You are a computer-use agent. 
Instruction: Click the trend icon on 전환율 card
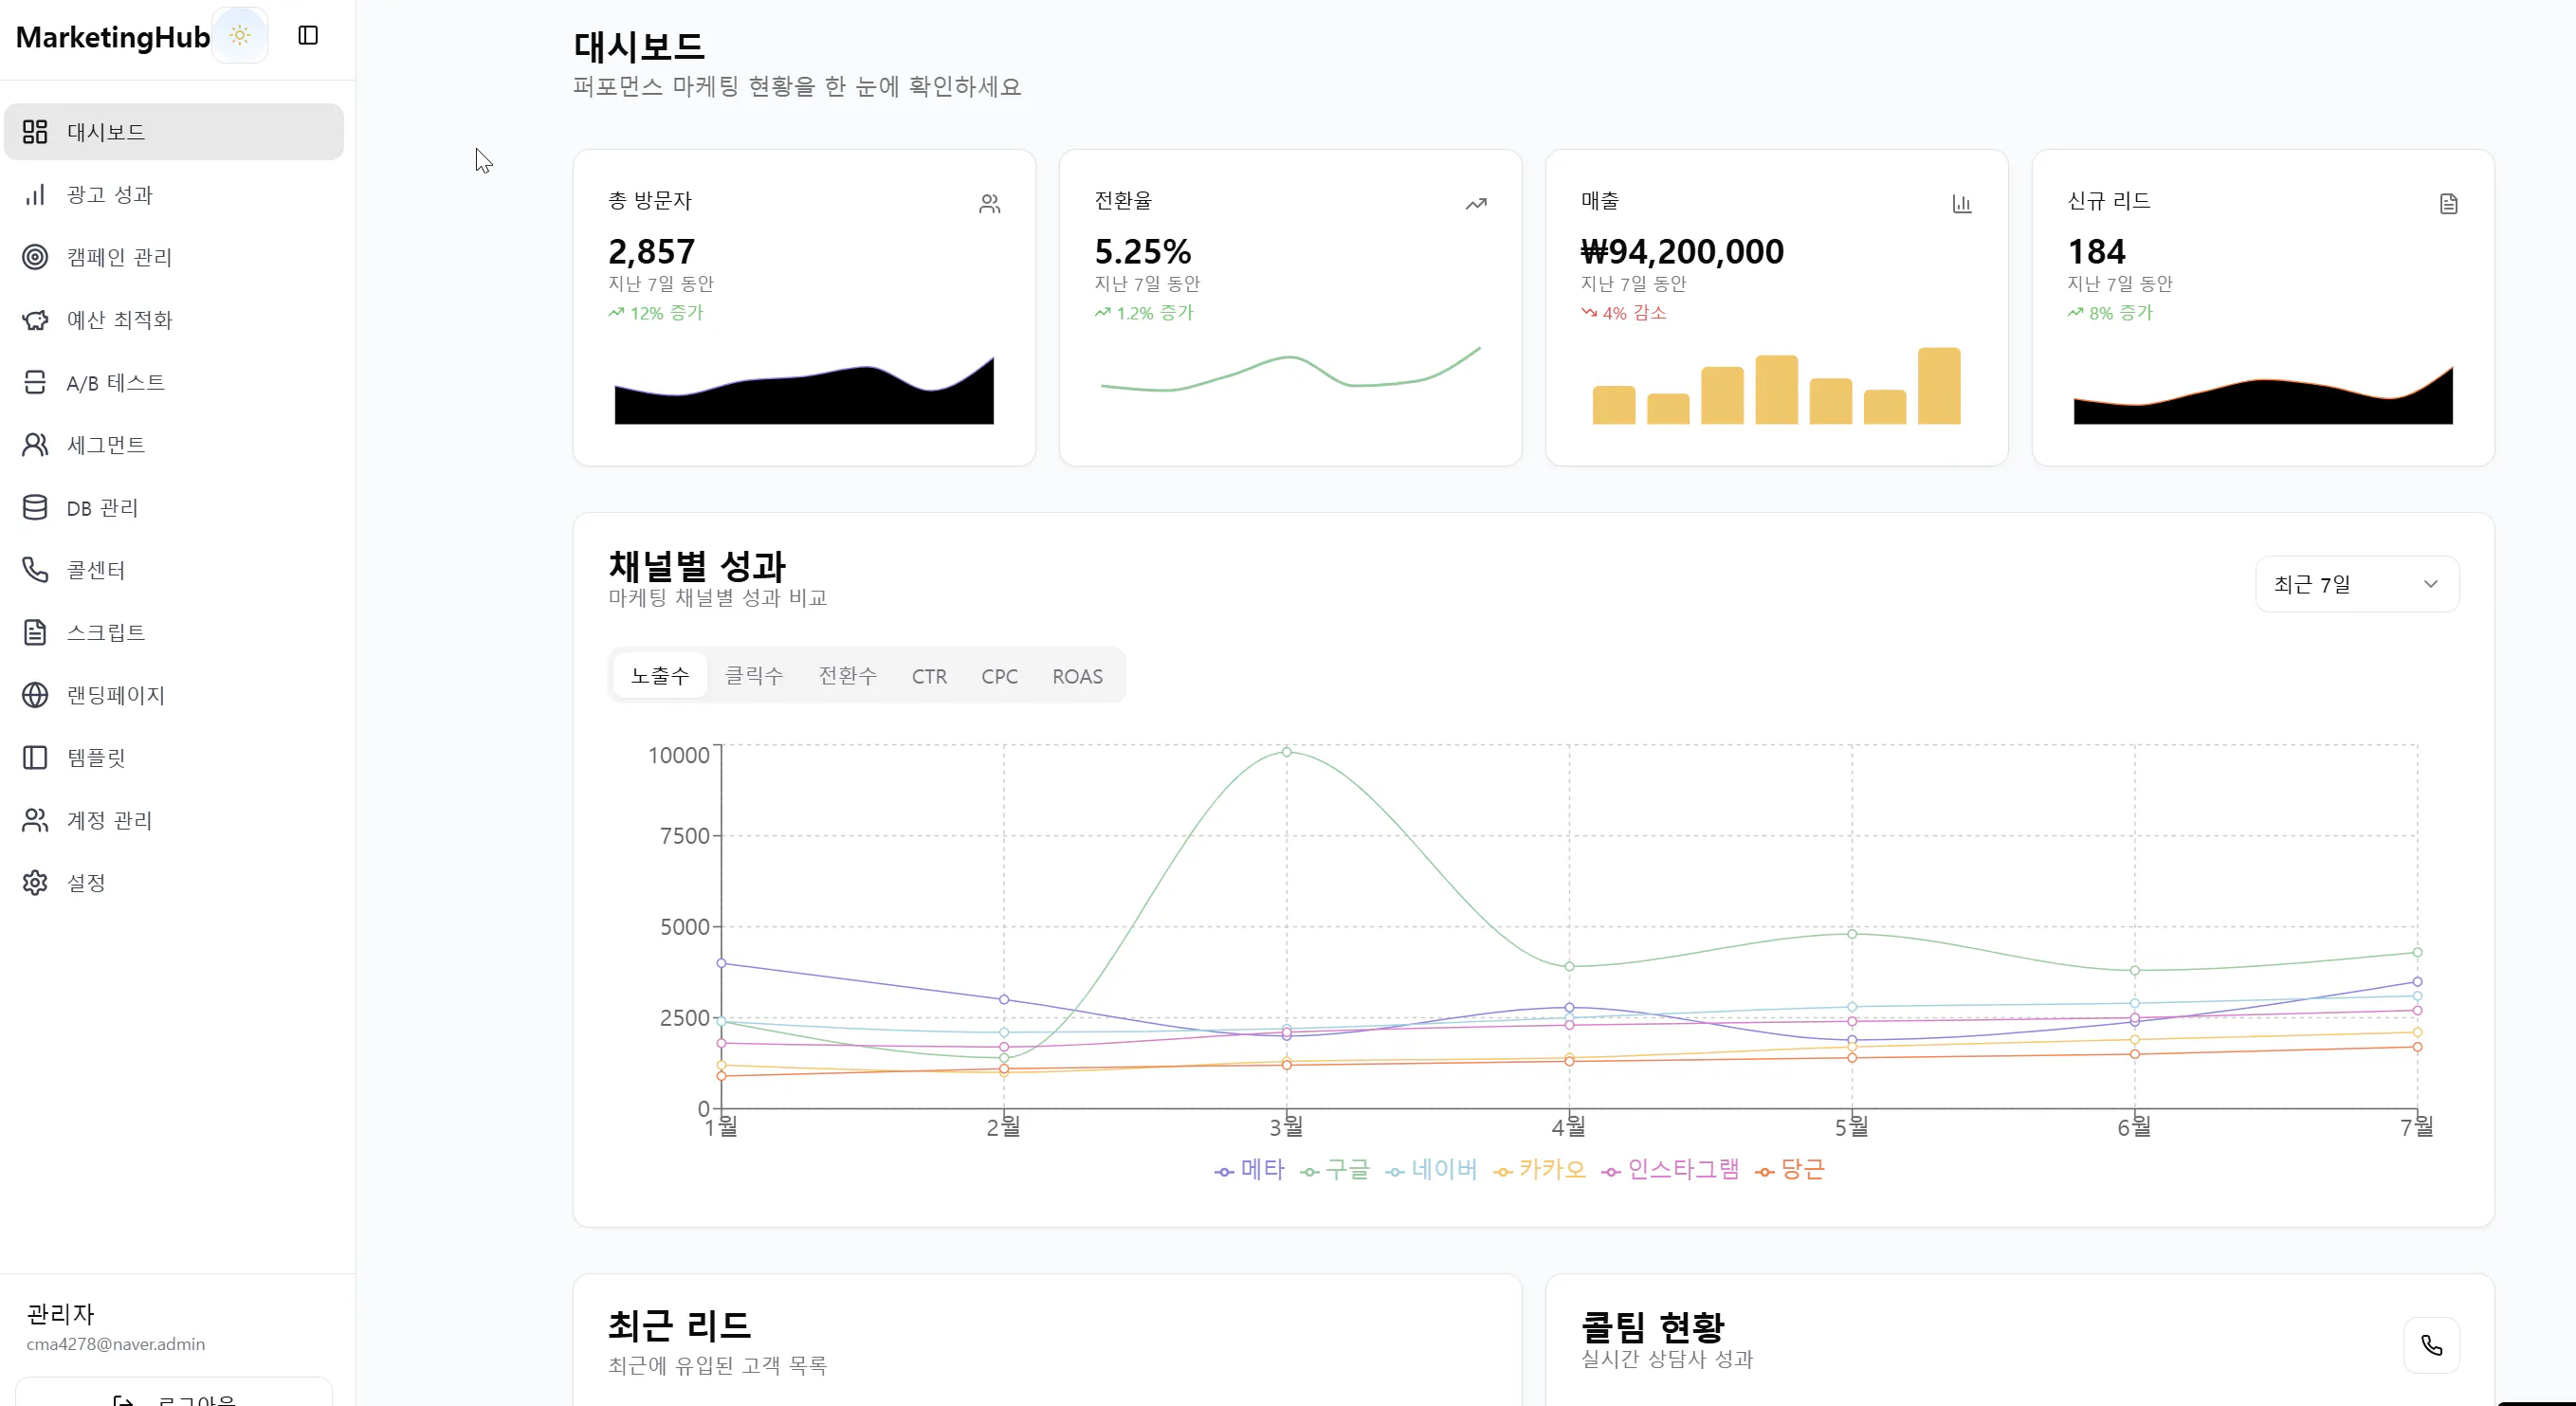(1476, 204)
